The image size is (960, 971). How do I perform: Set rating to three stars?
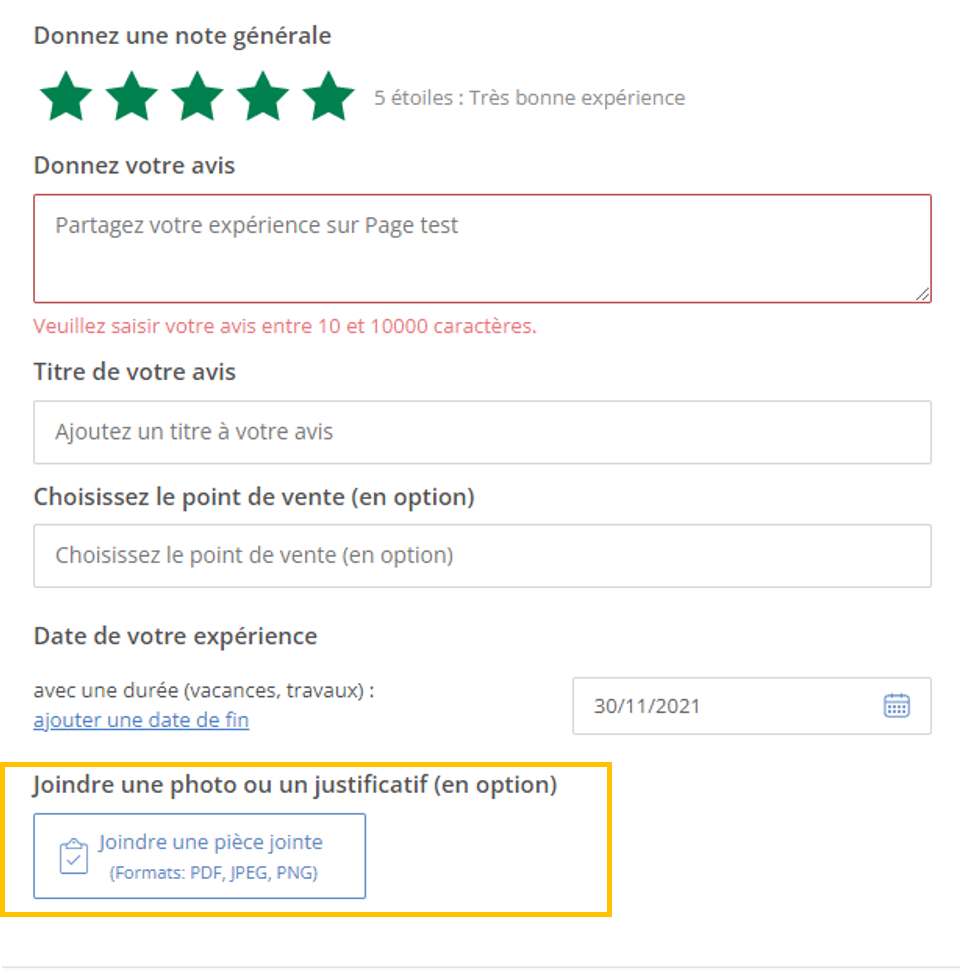click(198, 96)
